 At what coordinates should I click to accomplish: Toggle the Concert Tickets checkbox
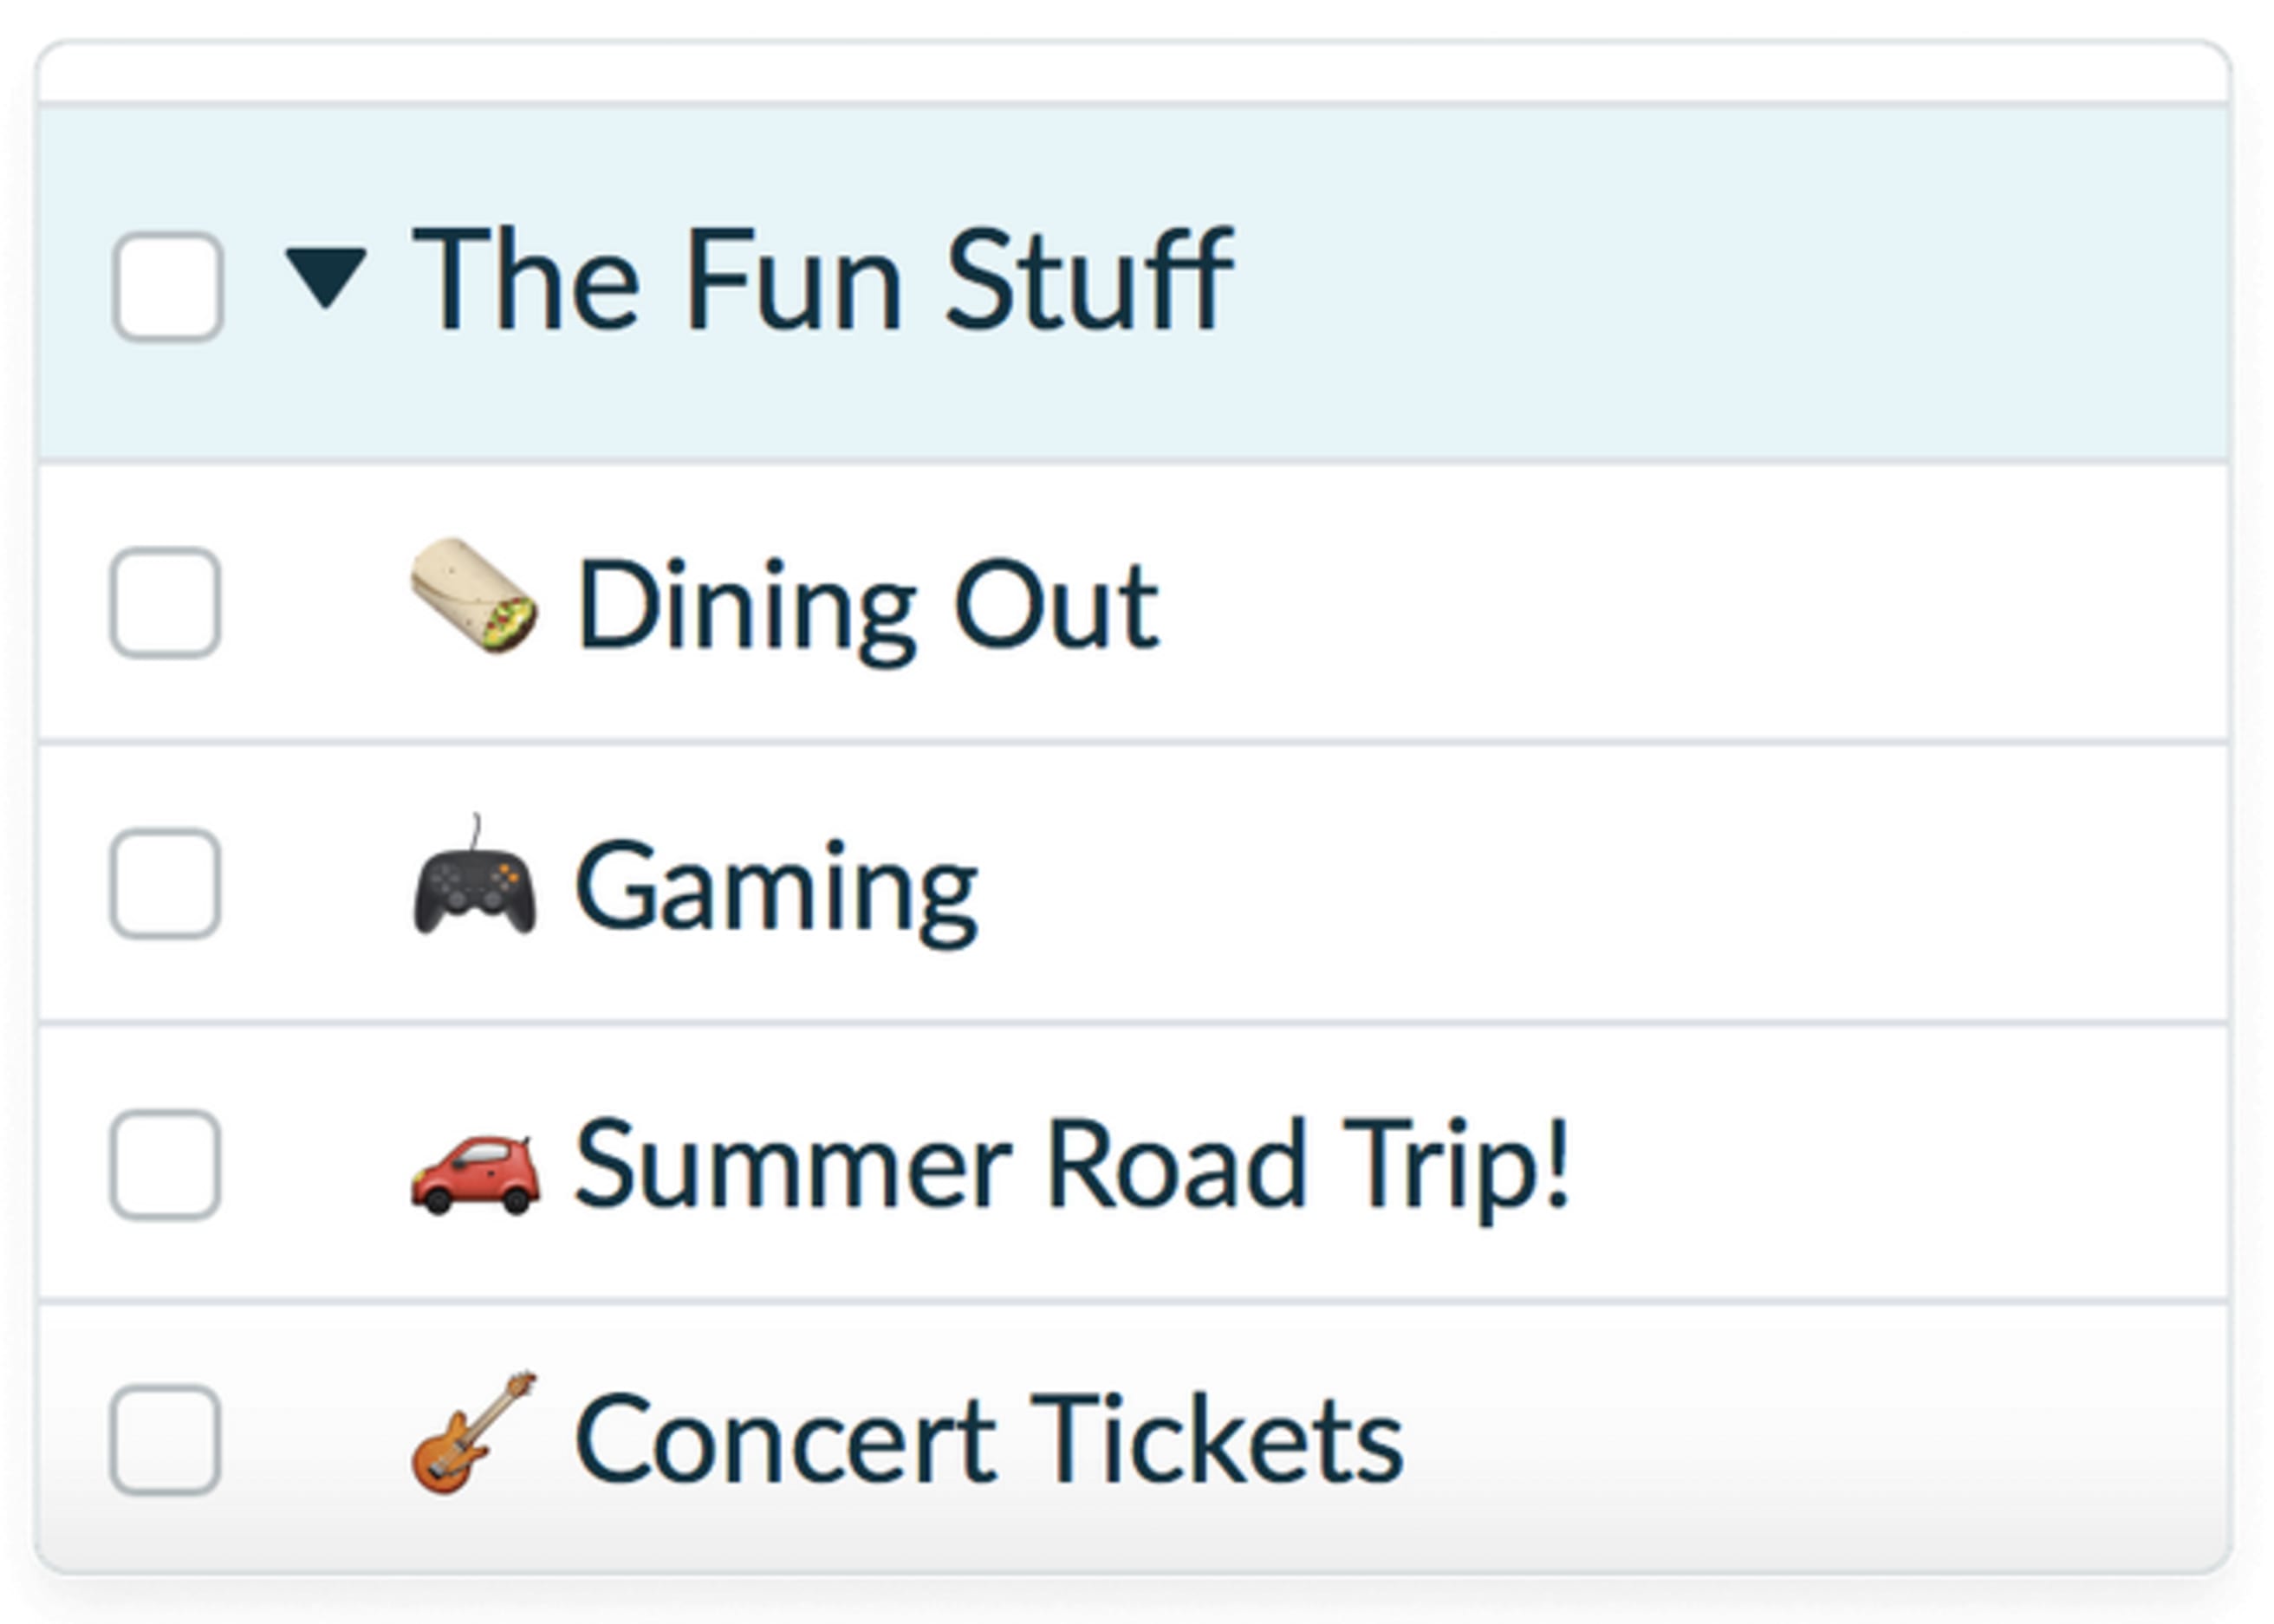click(165, 1439)
